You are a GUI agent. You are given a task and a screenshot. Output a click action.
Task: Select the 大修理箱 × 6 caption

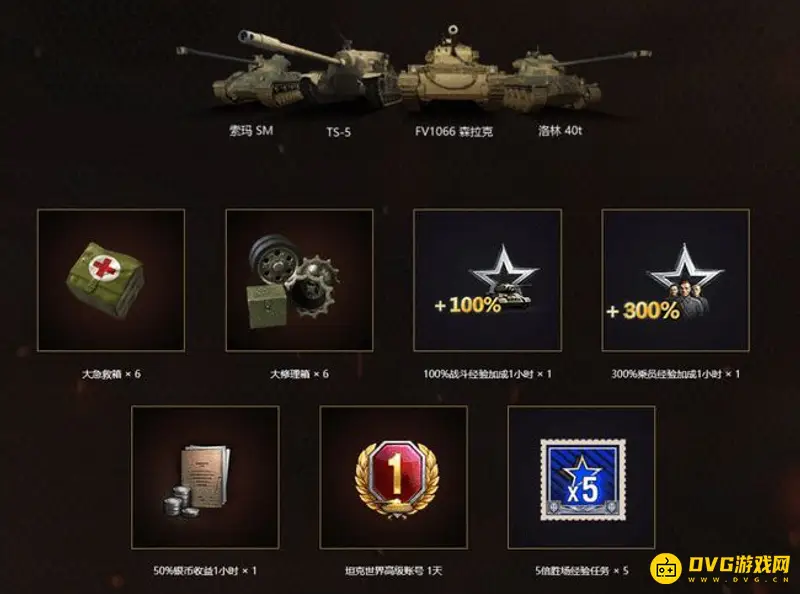(299, 374)
